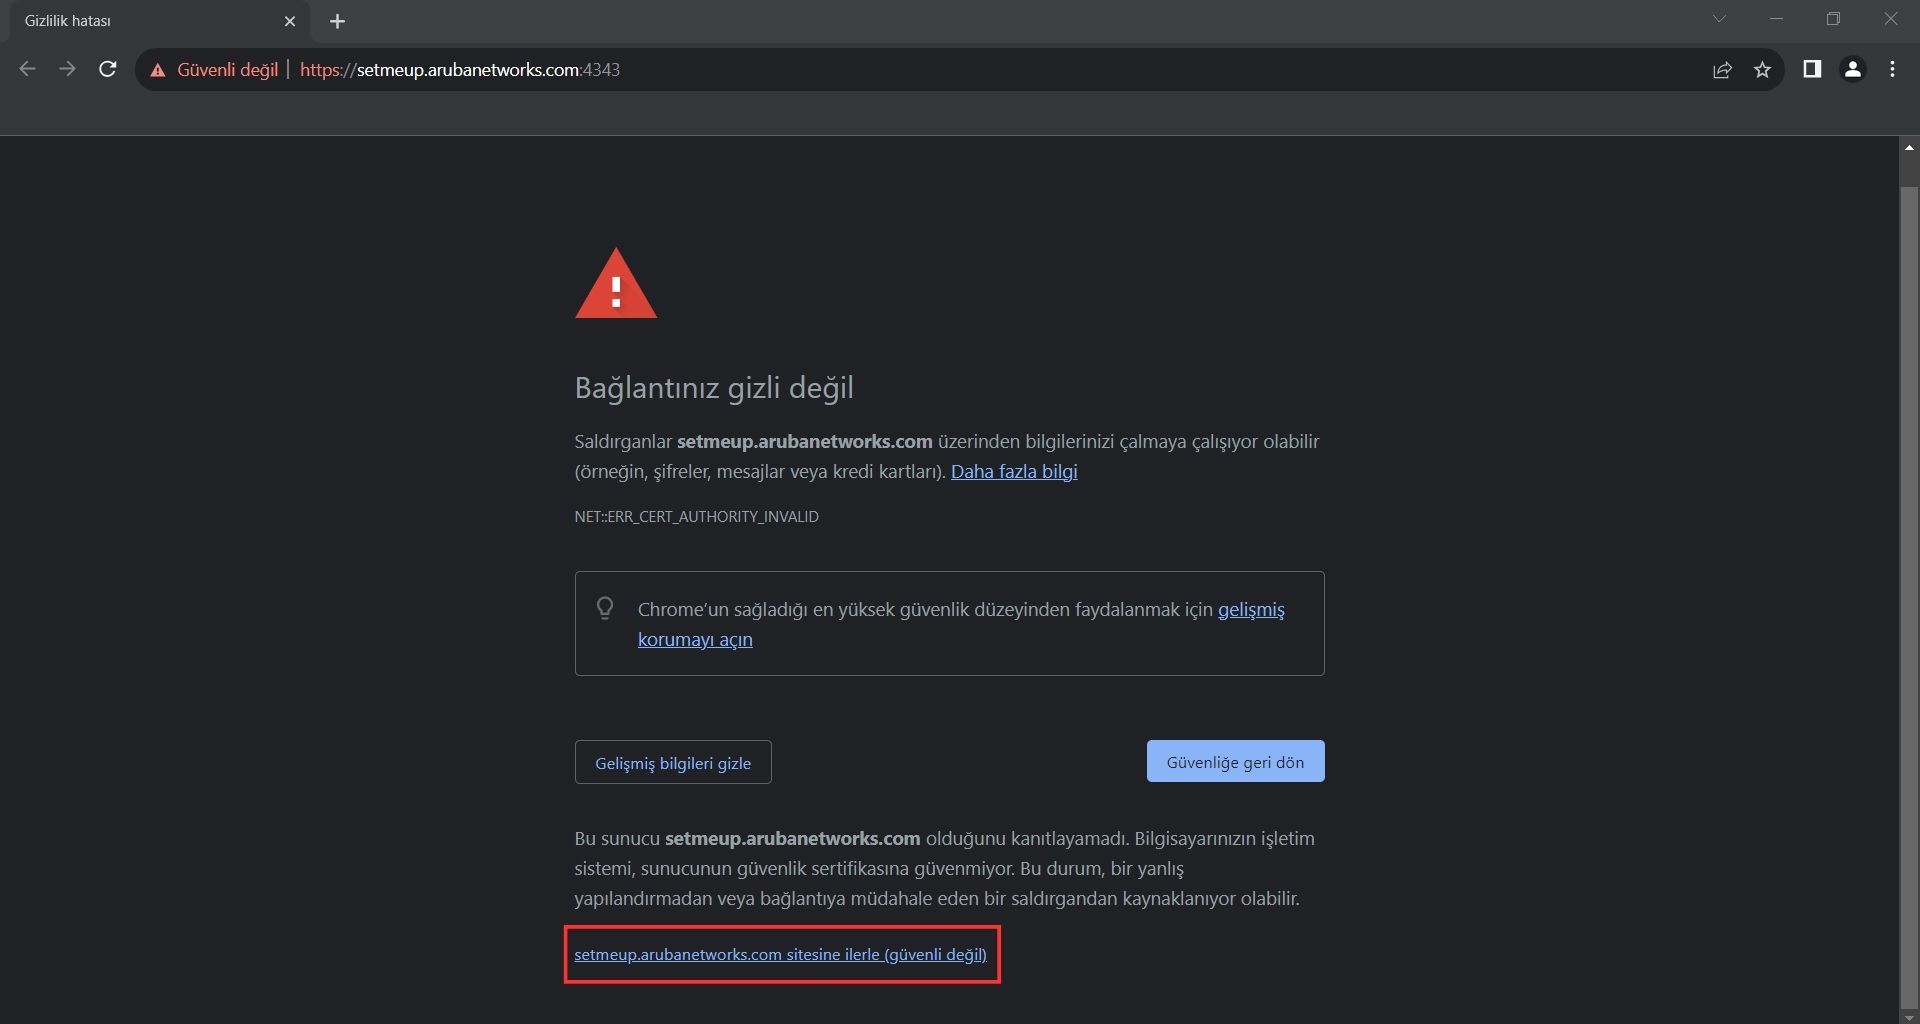Reload the current page
This screenshot has width=1920, height=1024.
pos(108,69)
